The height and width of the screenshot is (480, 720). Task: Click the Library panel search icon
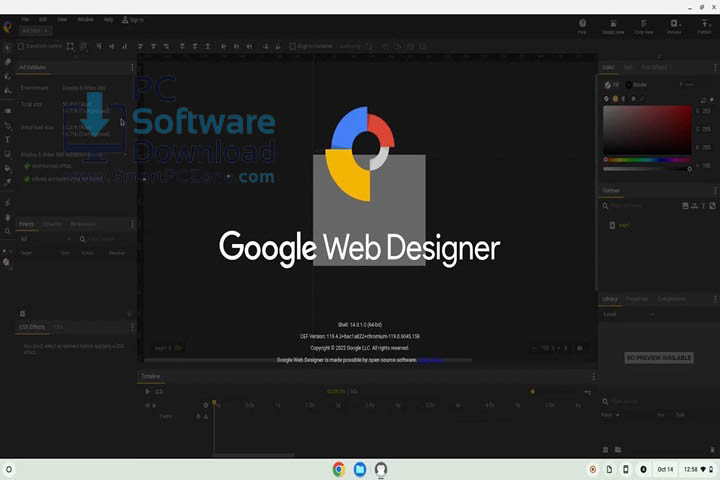pyautogui.click(x=605, y=402)
